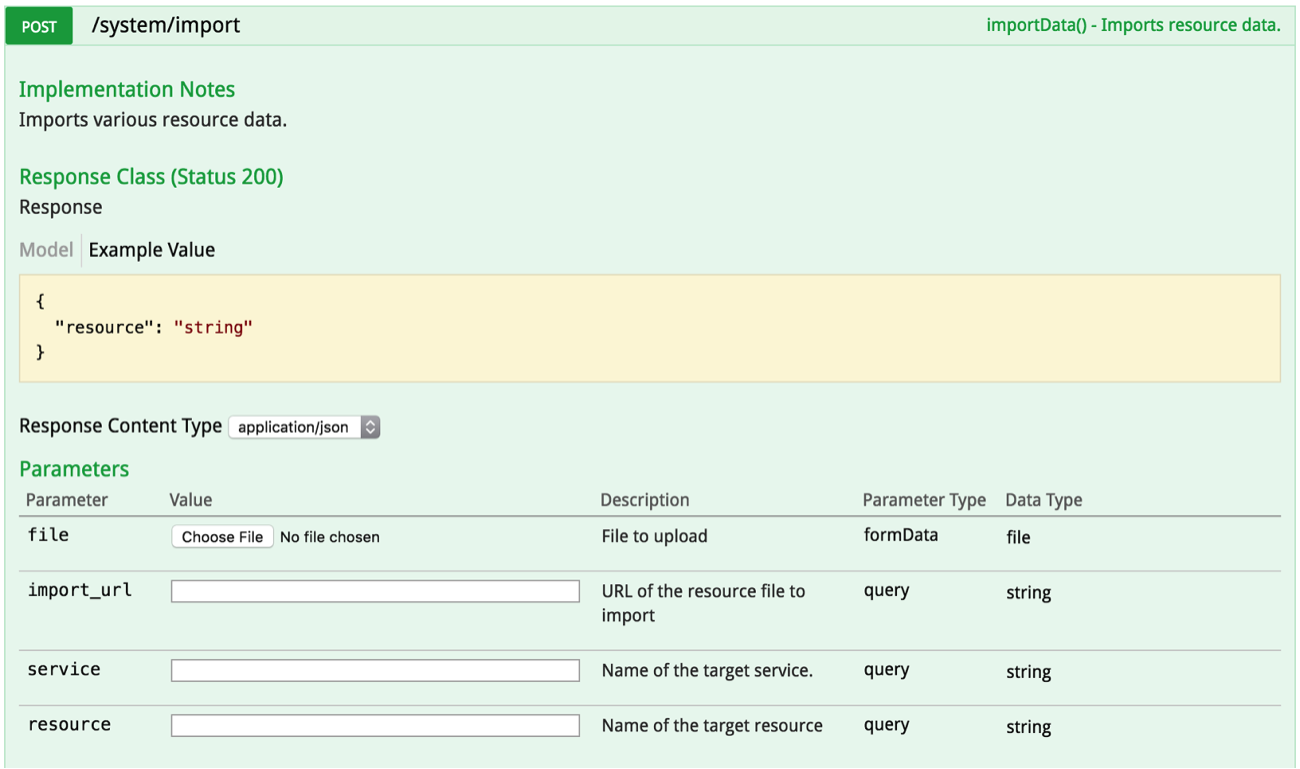Click the importData() operation link
1300x769 pixels.
pos(1134,24)
